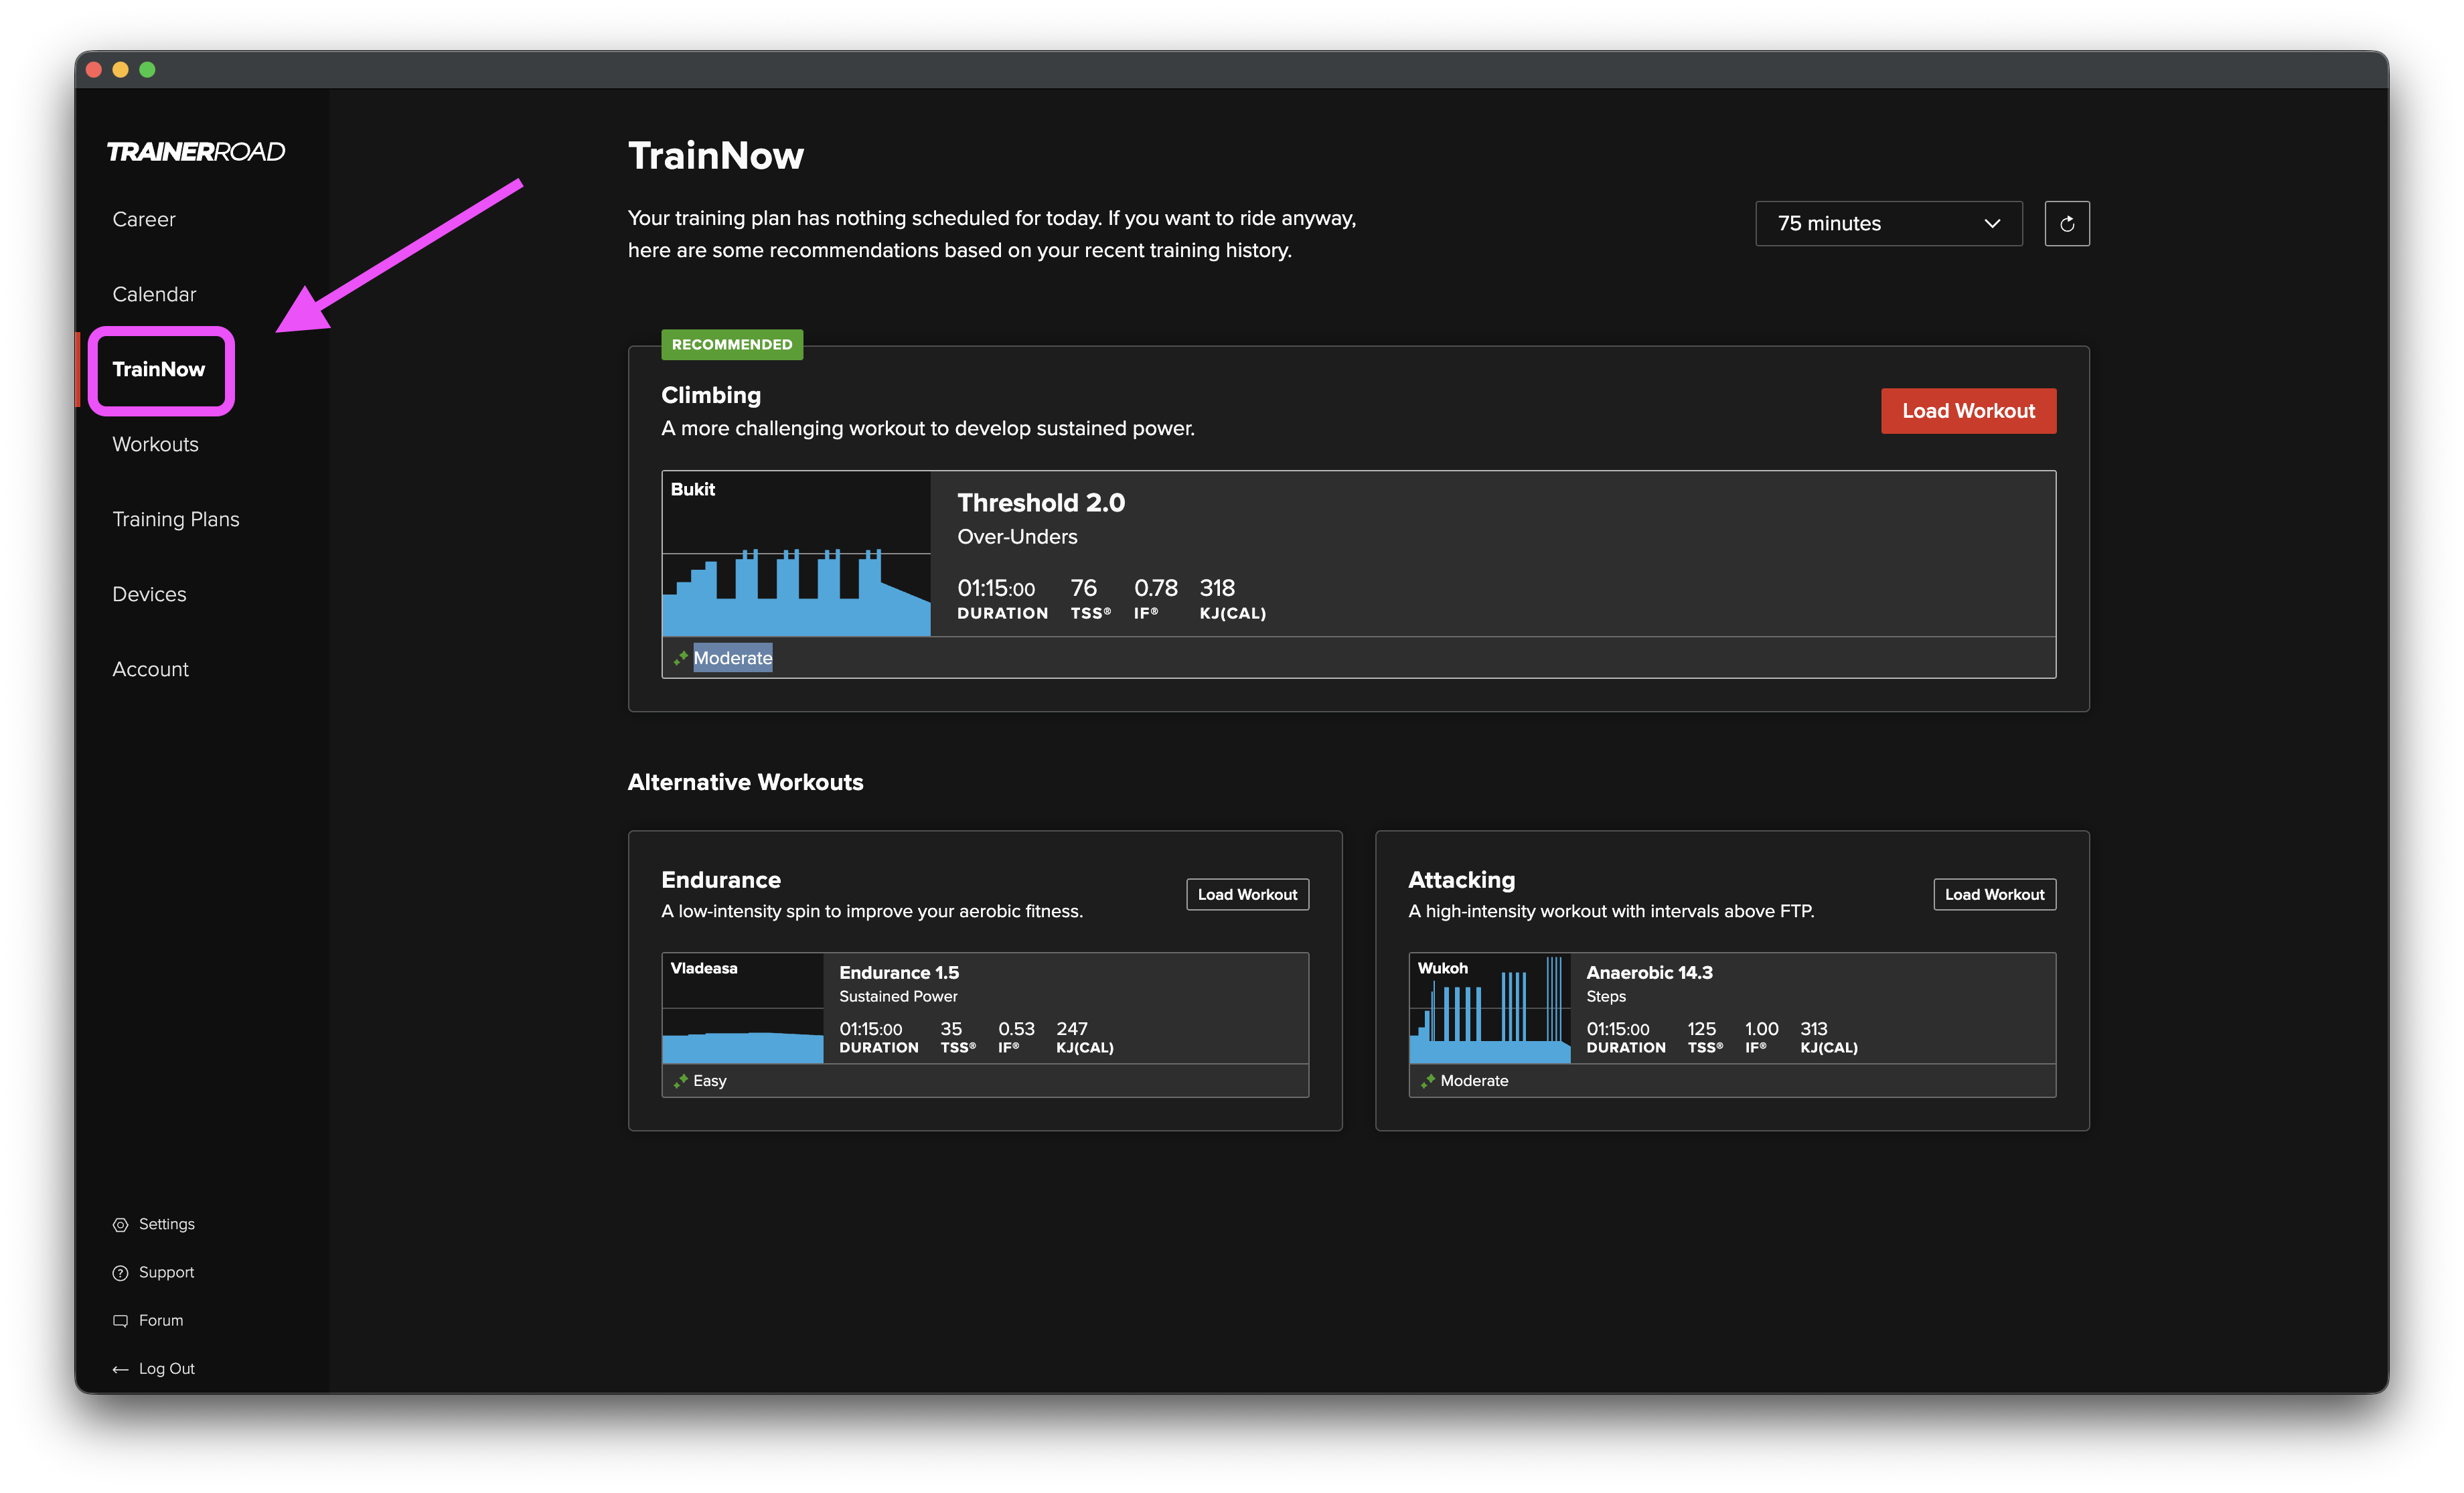Click the difficulty icon in the Wukoh card
2464x1493 pixels.
pyautogui.click(x=1427, y=1080)
